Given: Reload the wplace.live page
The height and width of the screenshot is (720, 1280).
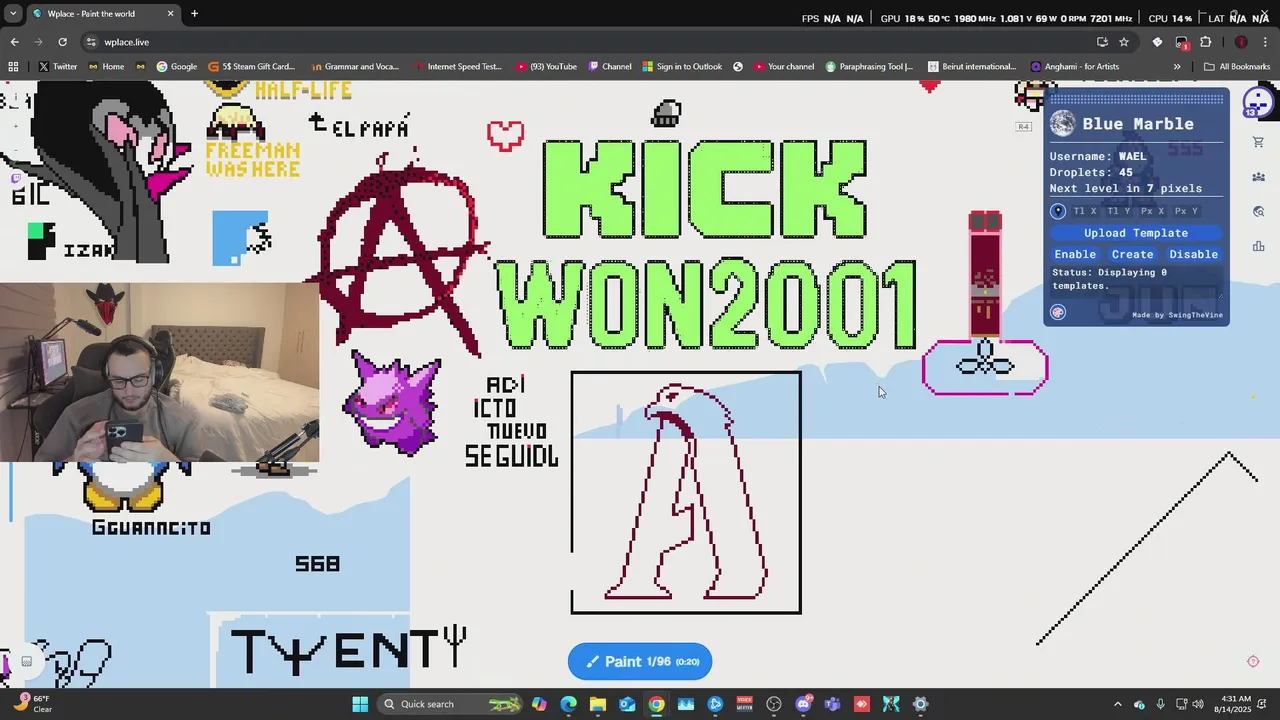Looking at the screenshot, I should click(x=62, y=42).
